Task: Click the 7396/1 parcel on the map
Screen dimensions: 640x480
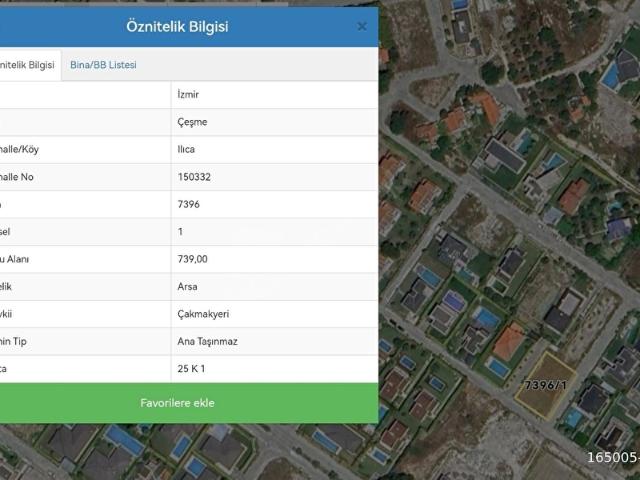Action: pyautogui.click(x=546, y=385)
